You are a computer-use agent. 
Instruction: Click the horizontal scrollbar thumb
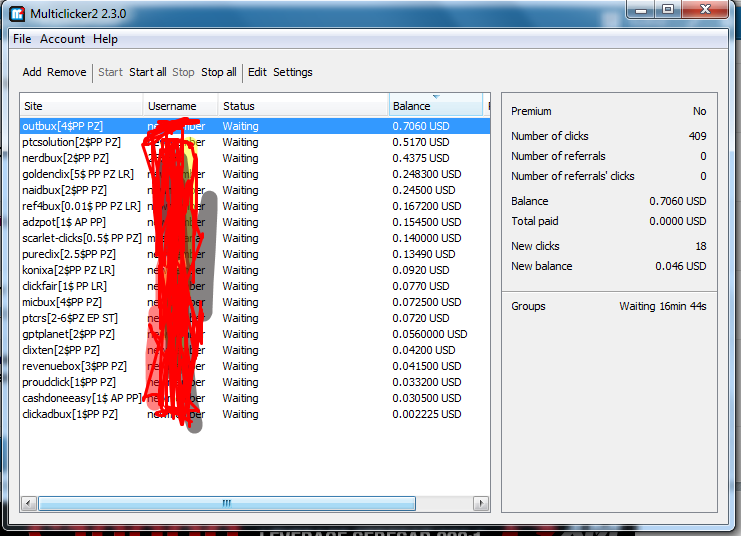coord(227,503)
